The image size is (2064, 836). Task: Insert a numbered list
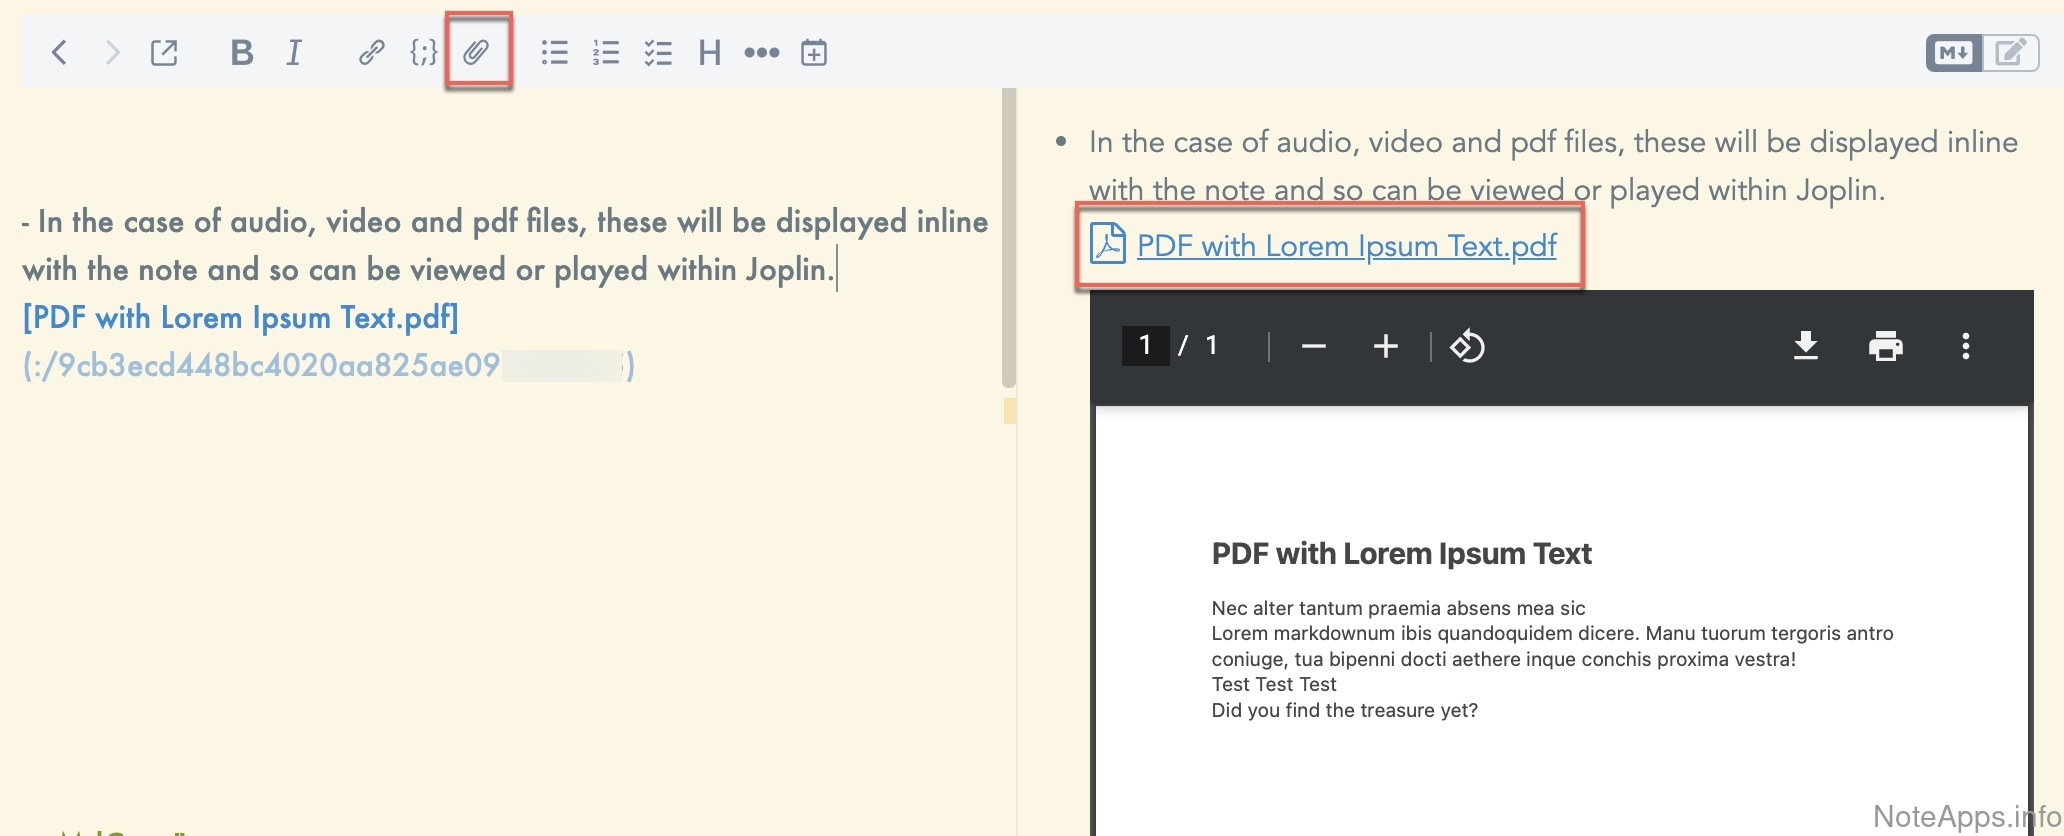(606, 52)
